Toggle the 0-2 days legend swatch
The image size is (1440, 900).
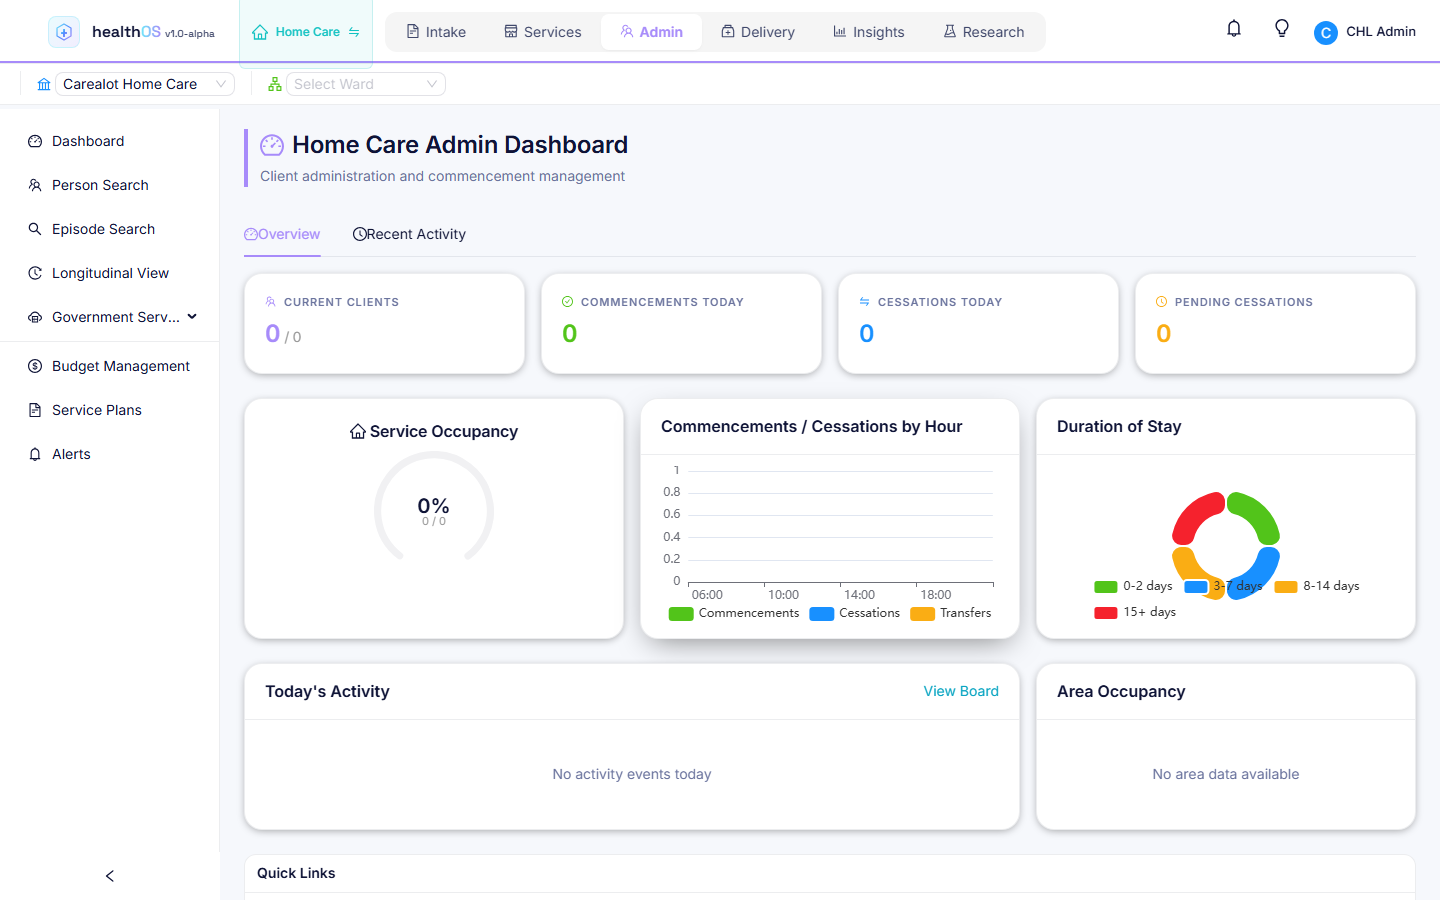1106,587
